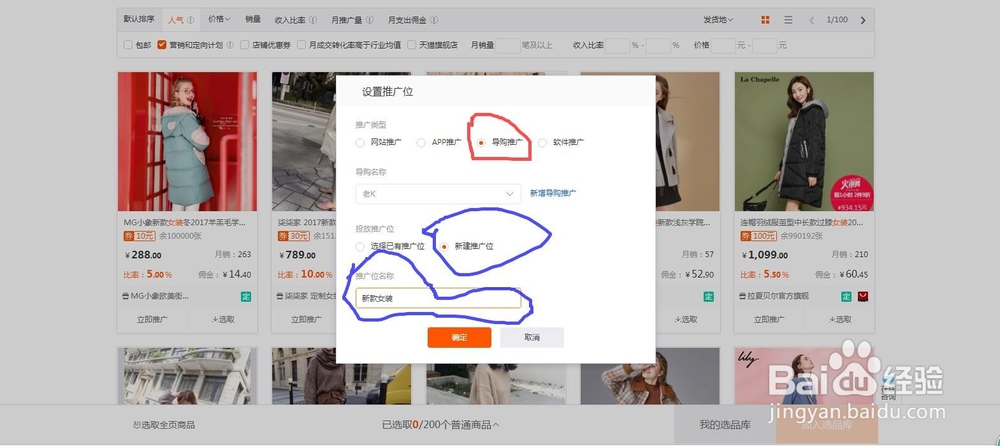Click red Tmall badge on 拉夏贝尔 shop

pyautogui.click(x=862, y=296)
